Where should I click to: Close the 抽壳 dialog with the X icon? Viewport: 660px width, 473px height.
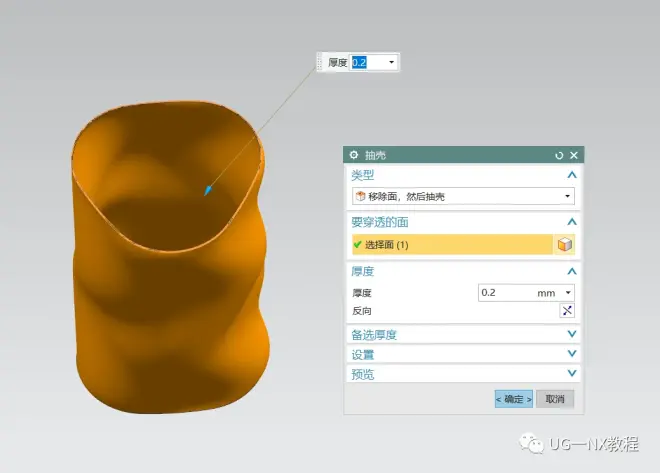574,155
